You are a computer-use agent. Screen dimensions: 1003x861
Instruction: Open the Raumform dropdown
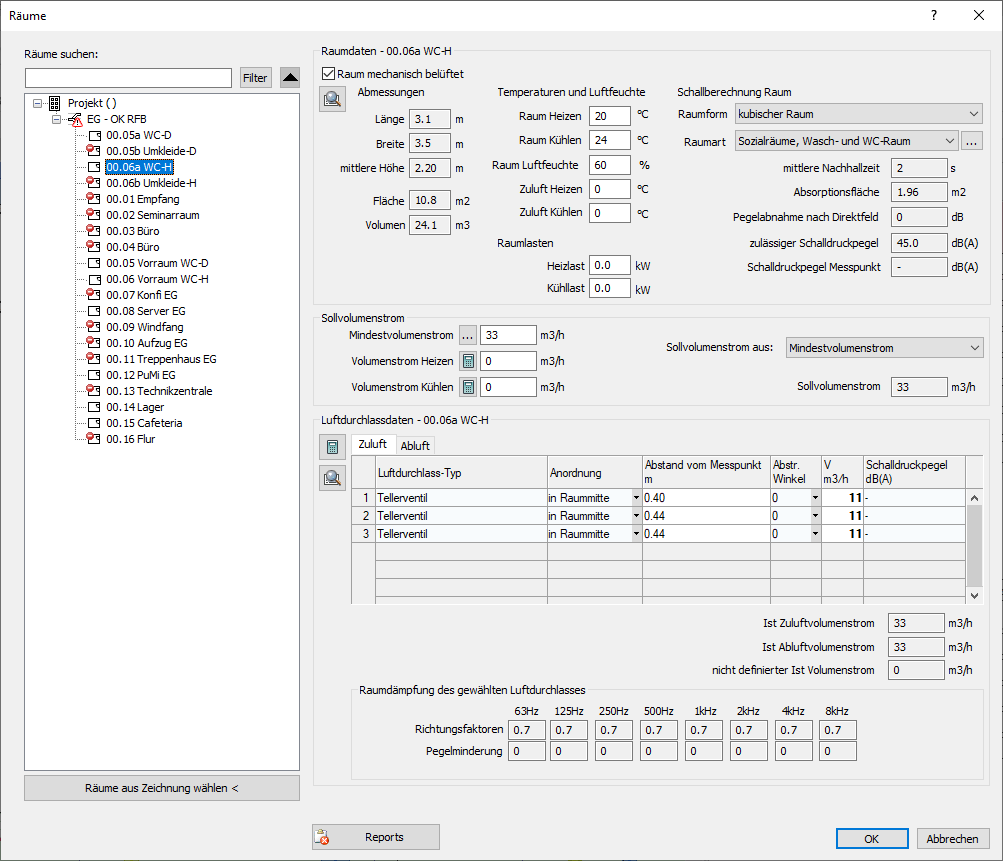pos(858,115)
